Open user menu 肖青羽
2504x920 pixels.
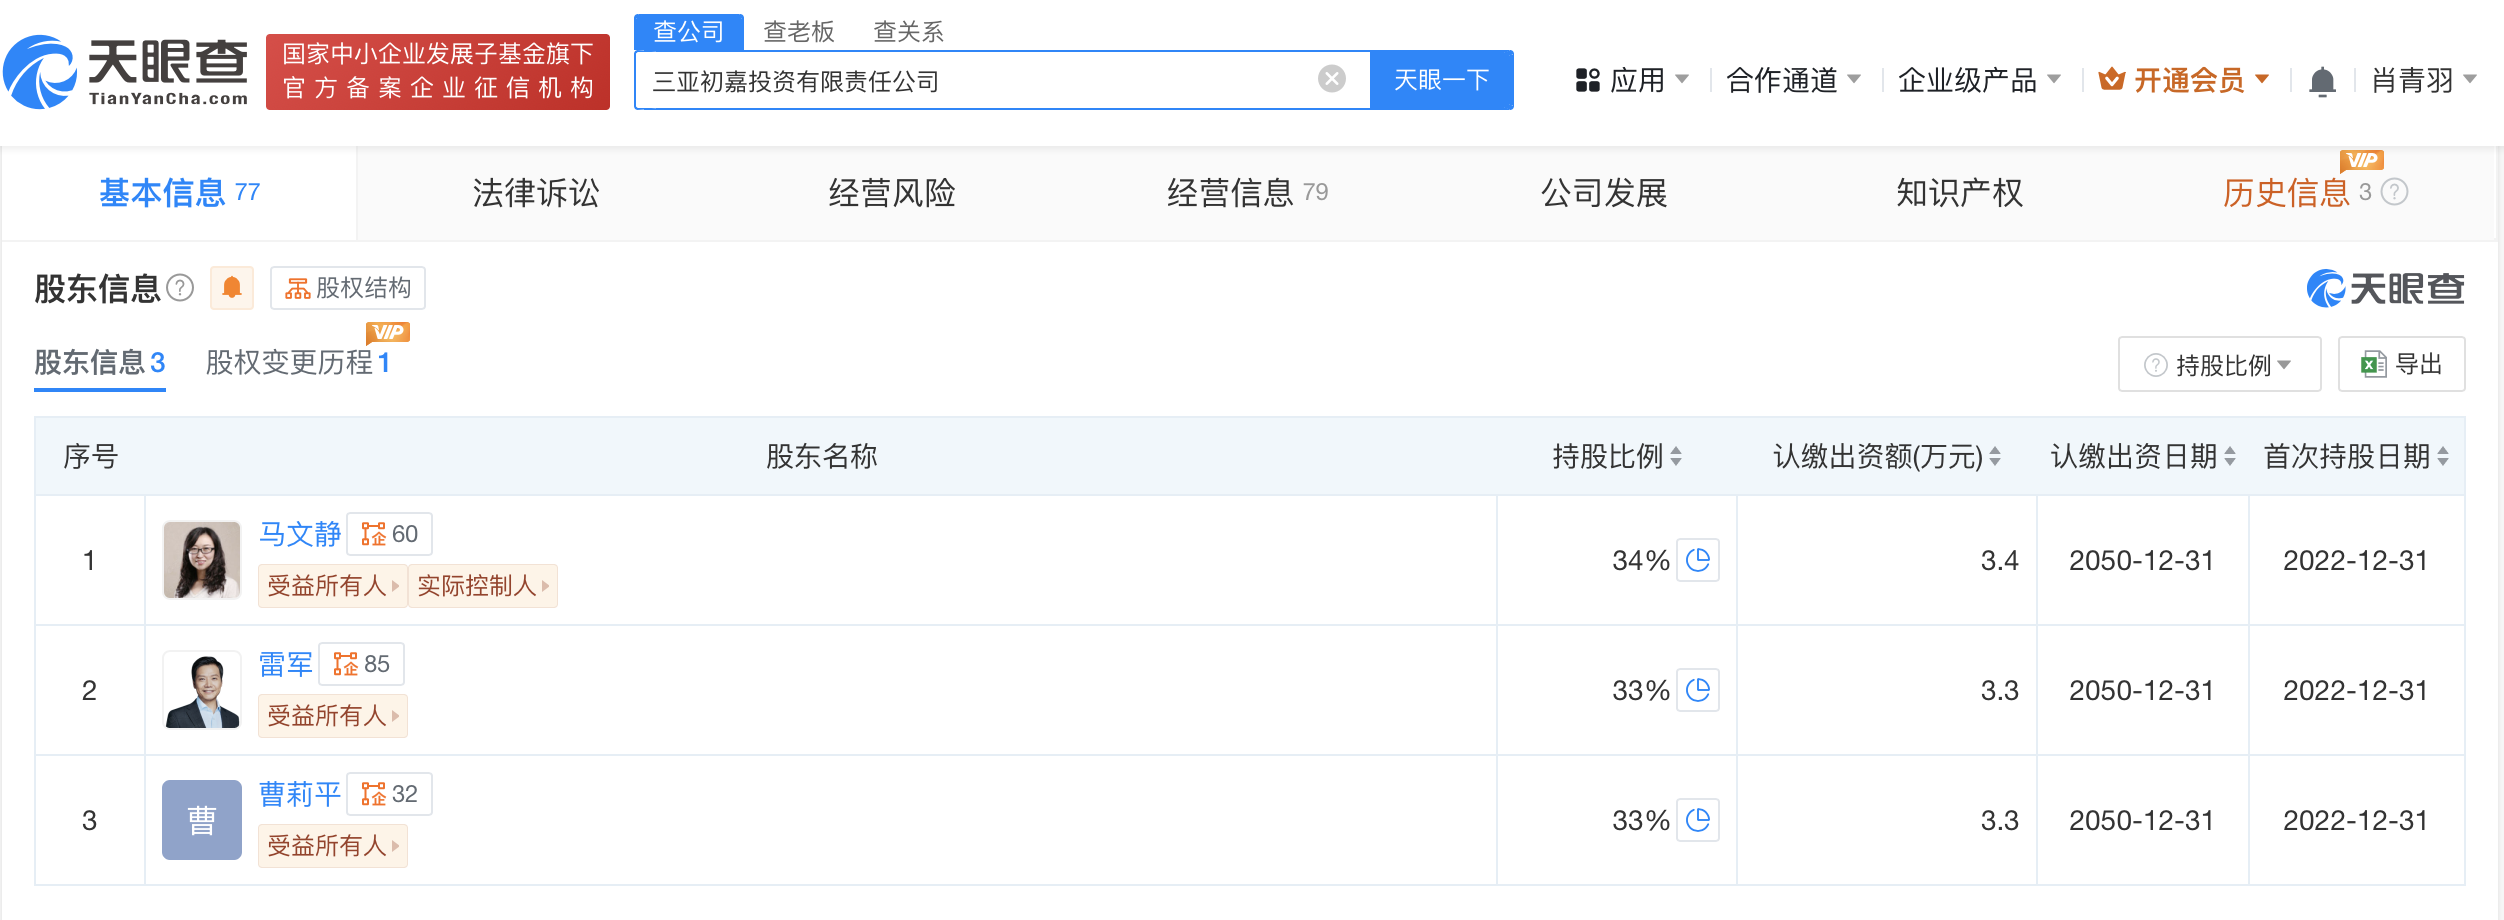2424,80
